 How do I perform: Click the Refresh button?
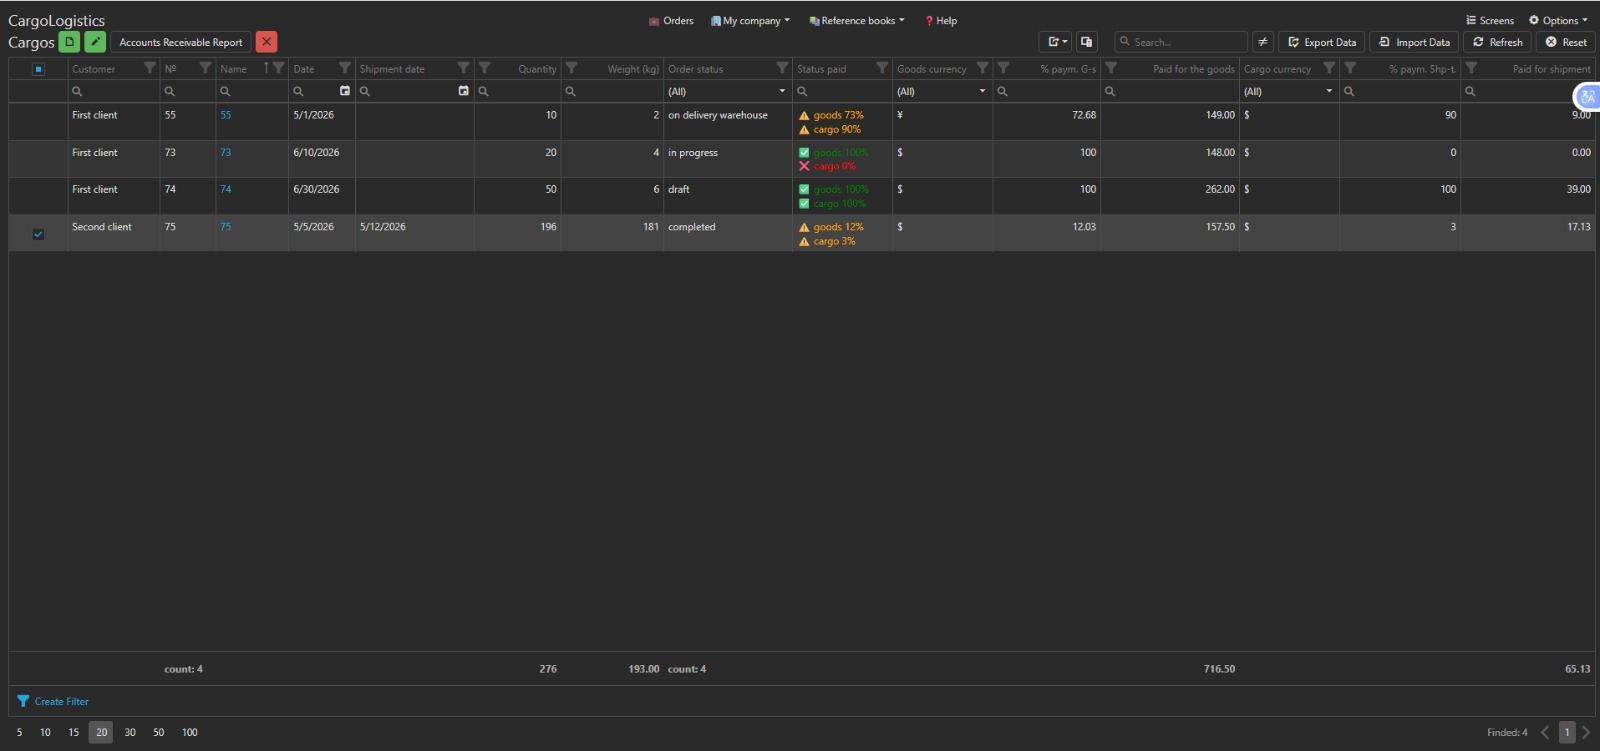[x=1498, y=42]
